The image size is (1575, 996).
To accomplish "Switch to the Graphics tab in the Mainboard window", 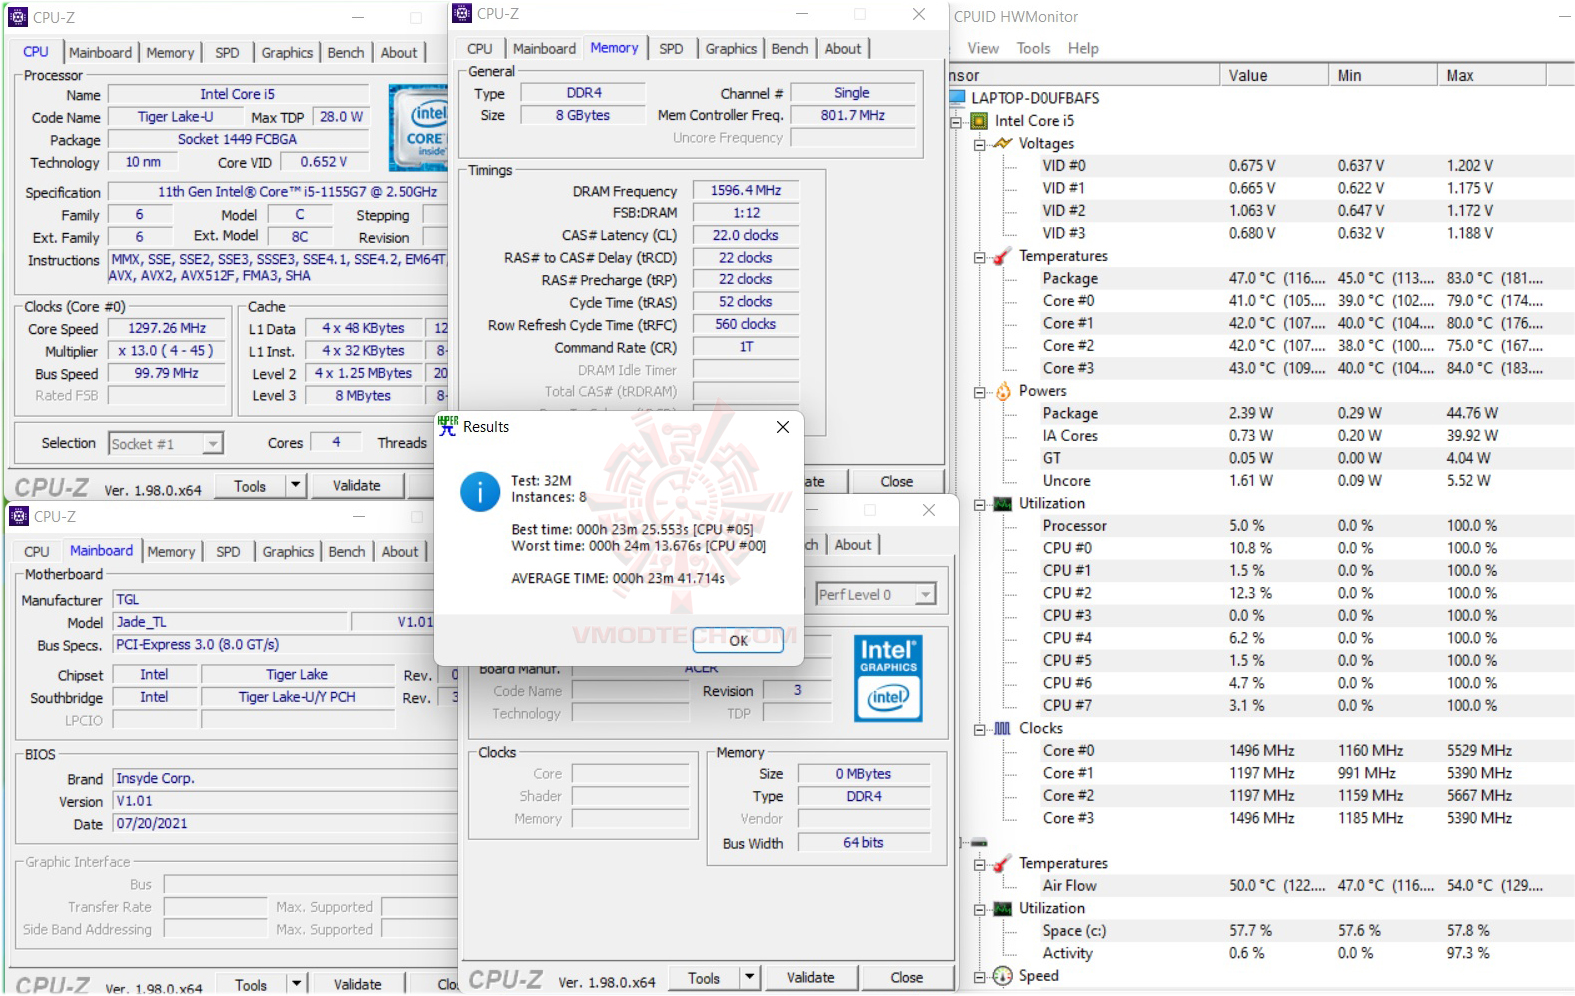I will pos(288,552).
